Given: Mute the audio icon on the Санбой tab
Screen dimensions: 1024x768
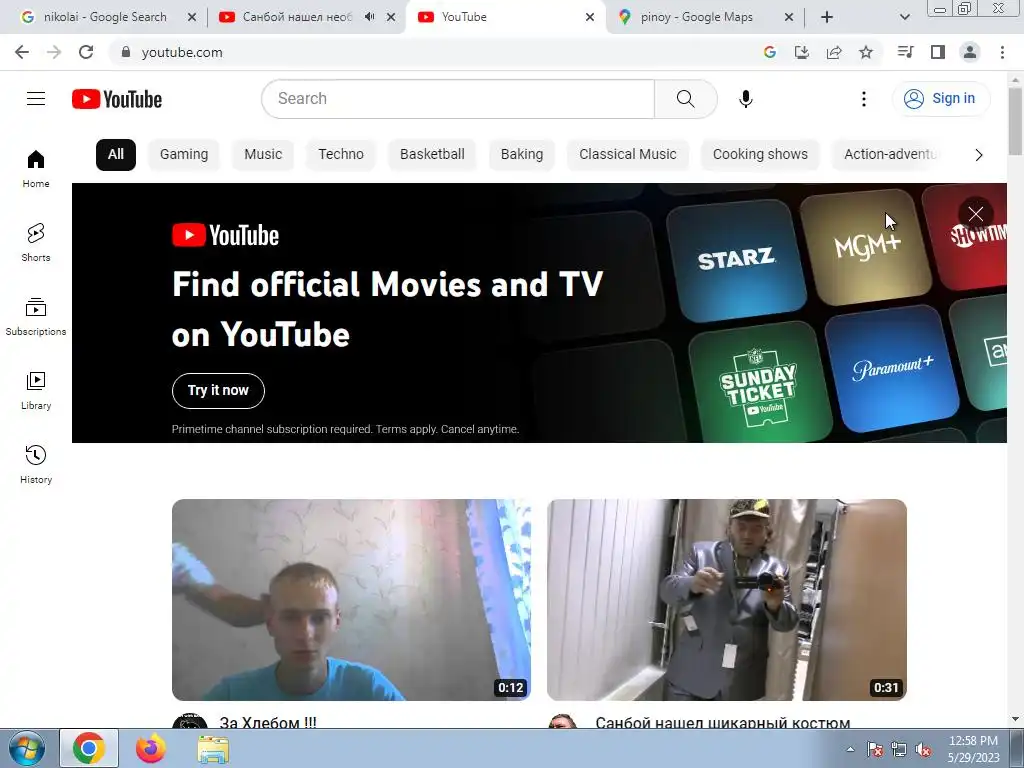Looking at the screenshot, I should pos(370,17).
